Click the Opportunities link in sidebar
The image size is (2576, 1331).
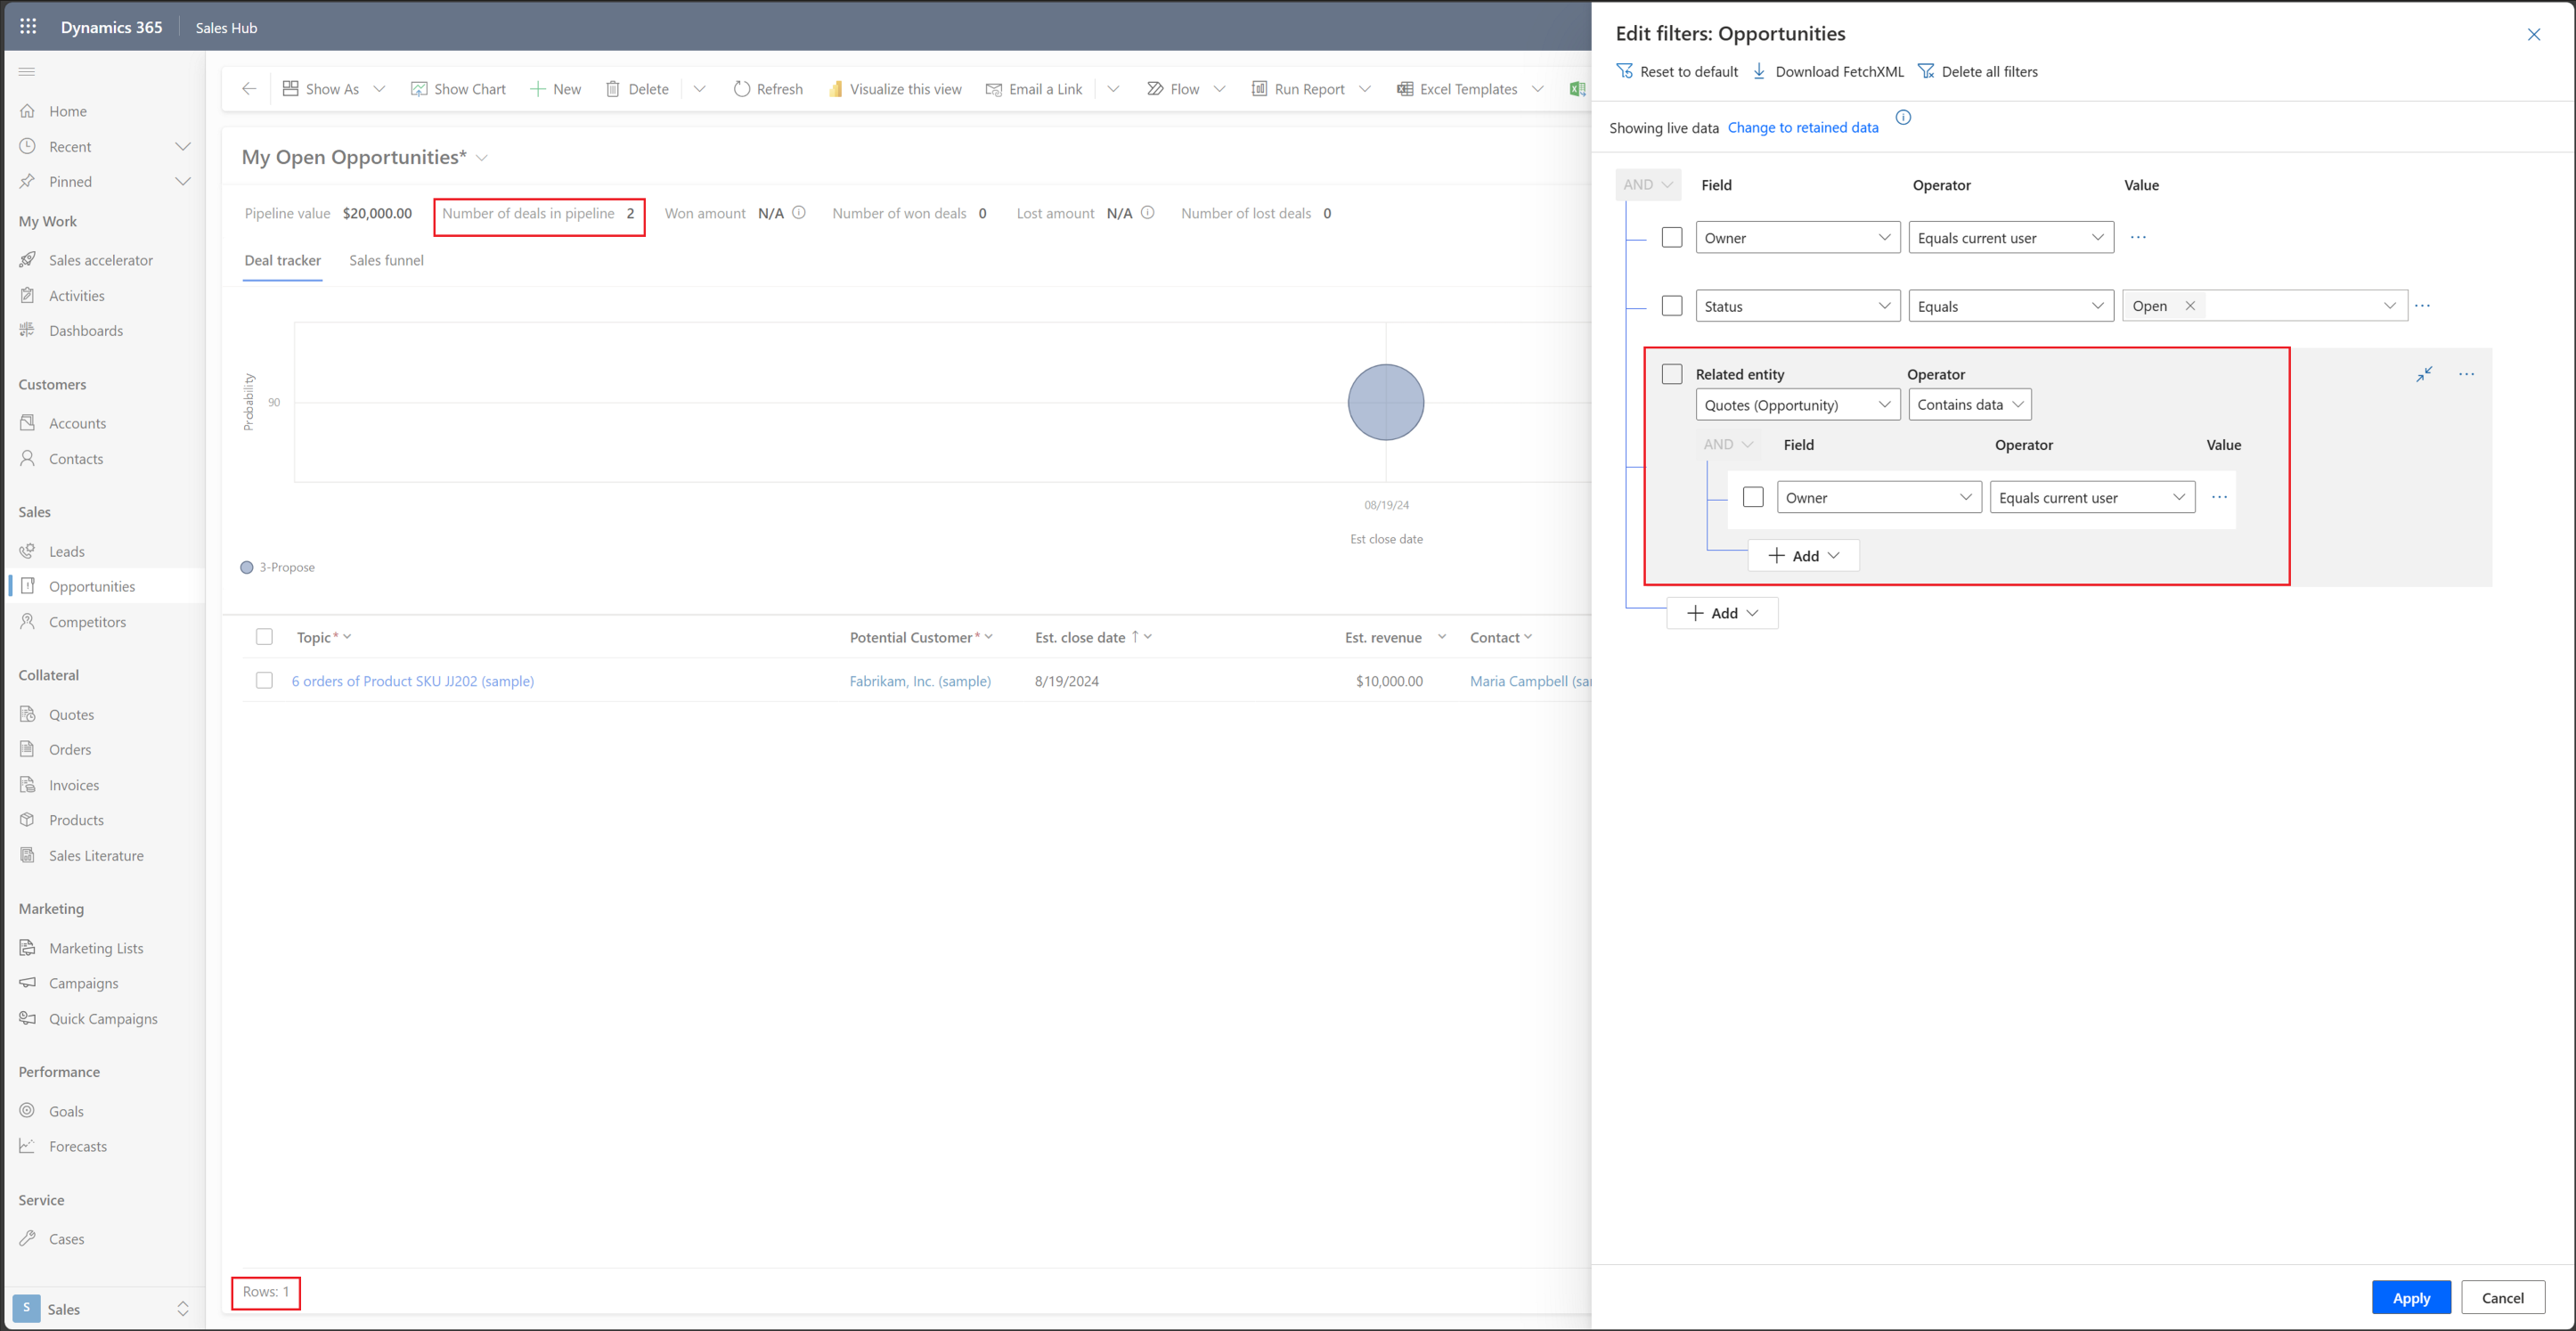point(92,585)
